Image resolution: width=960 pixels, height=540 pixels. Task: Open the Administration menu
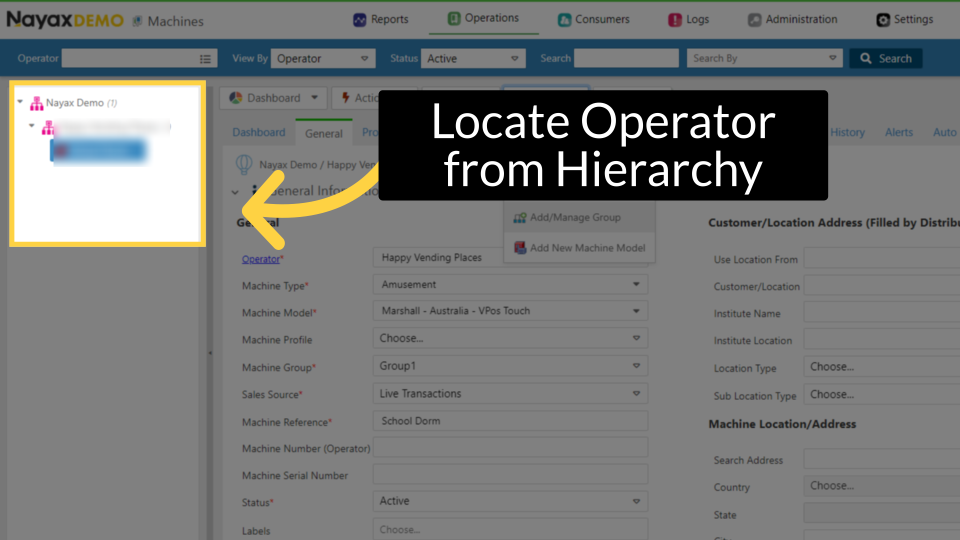(x=792, y=20)
